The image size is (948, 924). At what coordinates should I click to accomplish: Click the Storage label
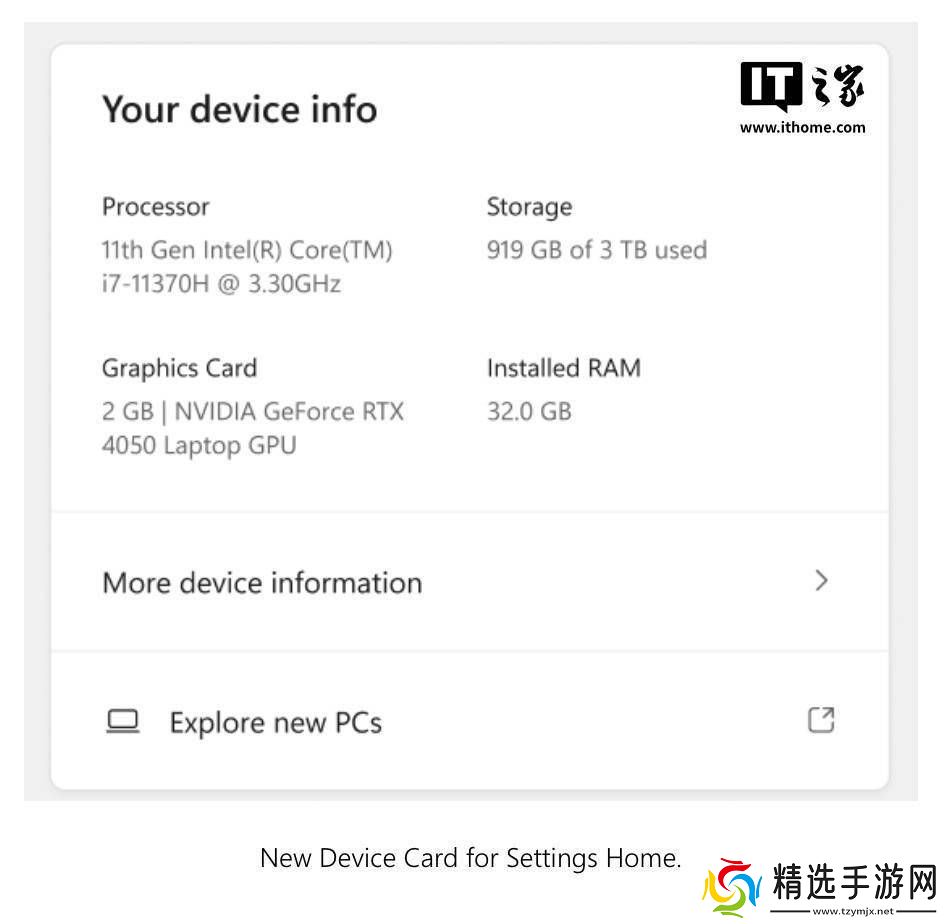point(530,207)
